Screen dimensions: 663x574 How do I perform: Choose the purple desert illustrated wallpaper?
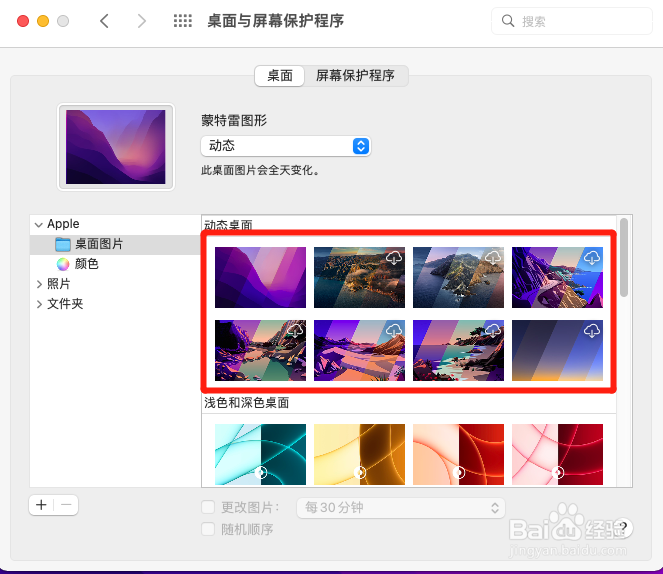(359, 350)
